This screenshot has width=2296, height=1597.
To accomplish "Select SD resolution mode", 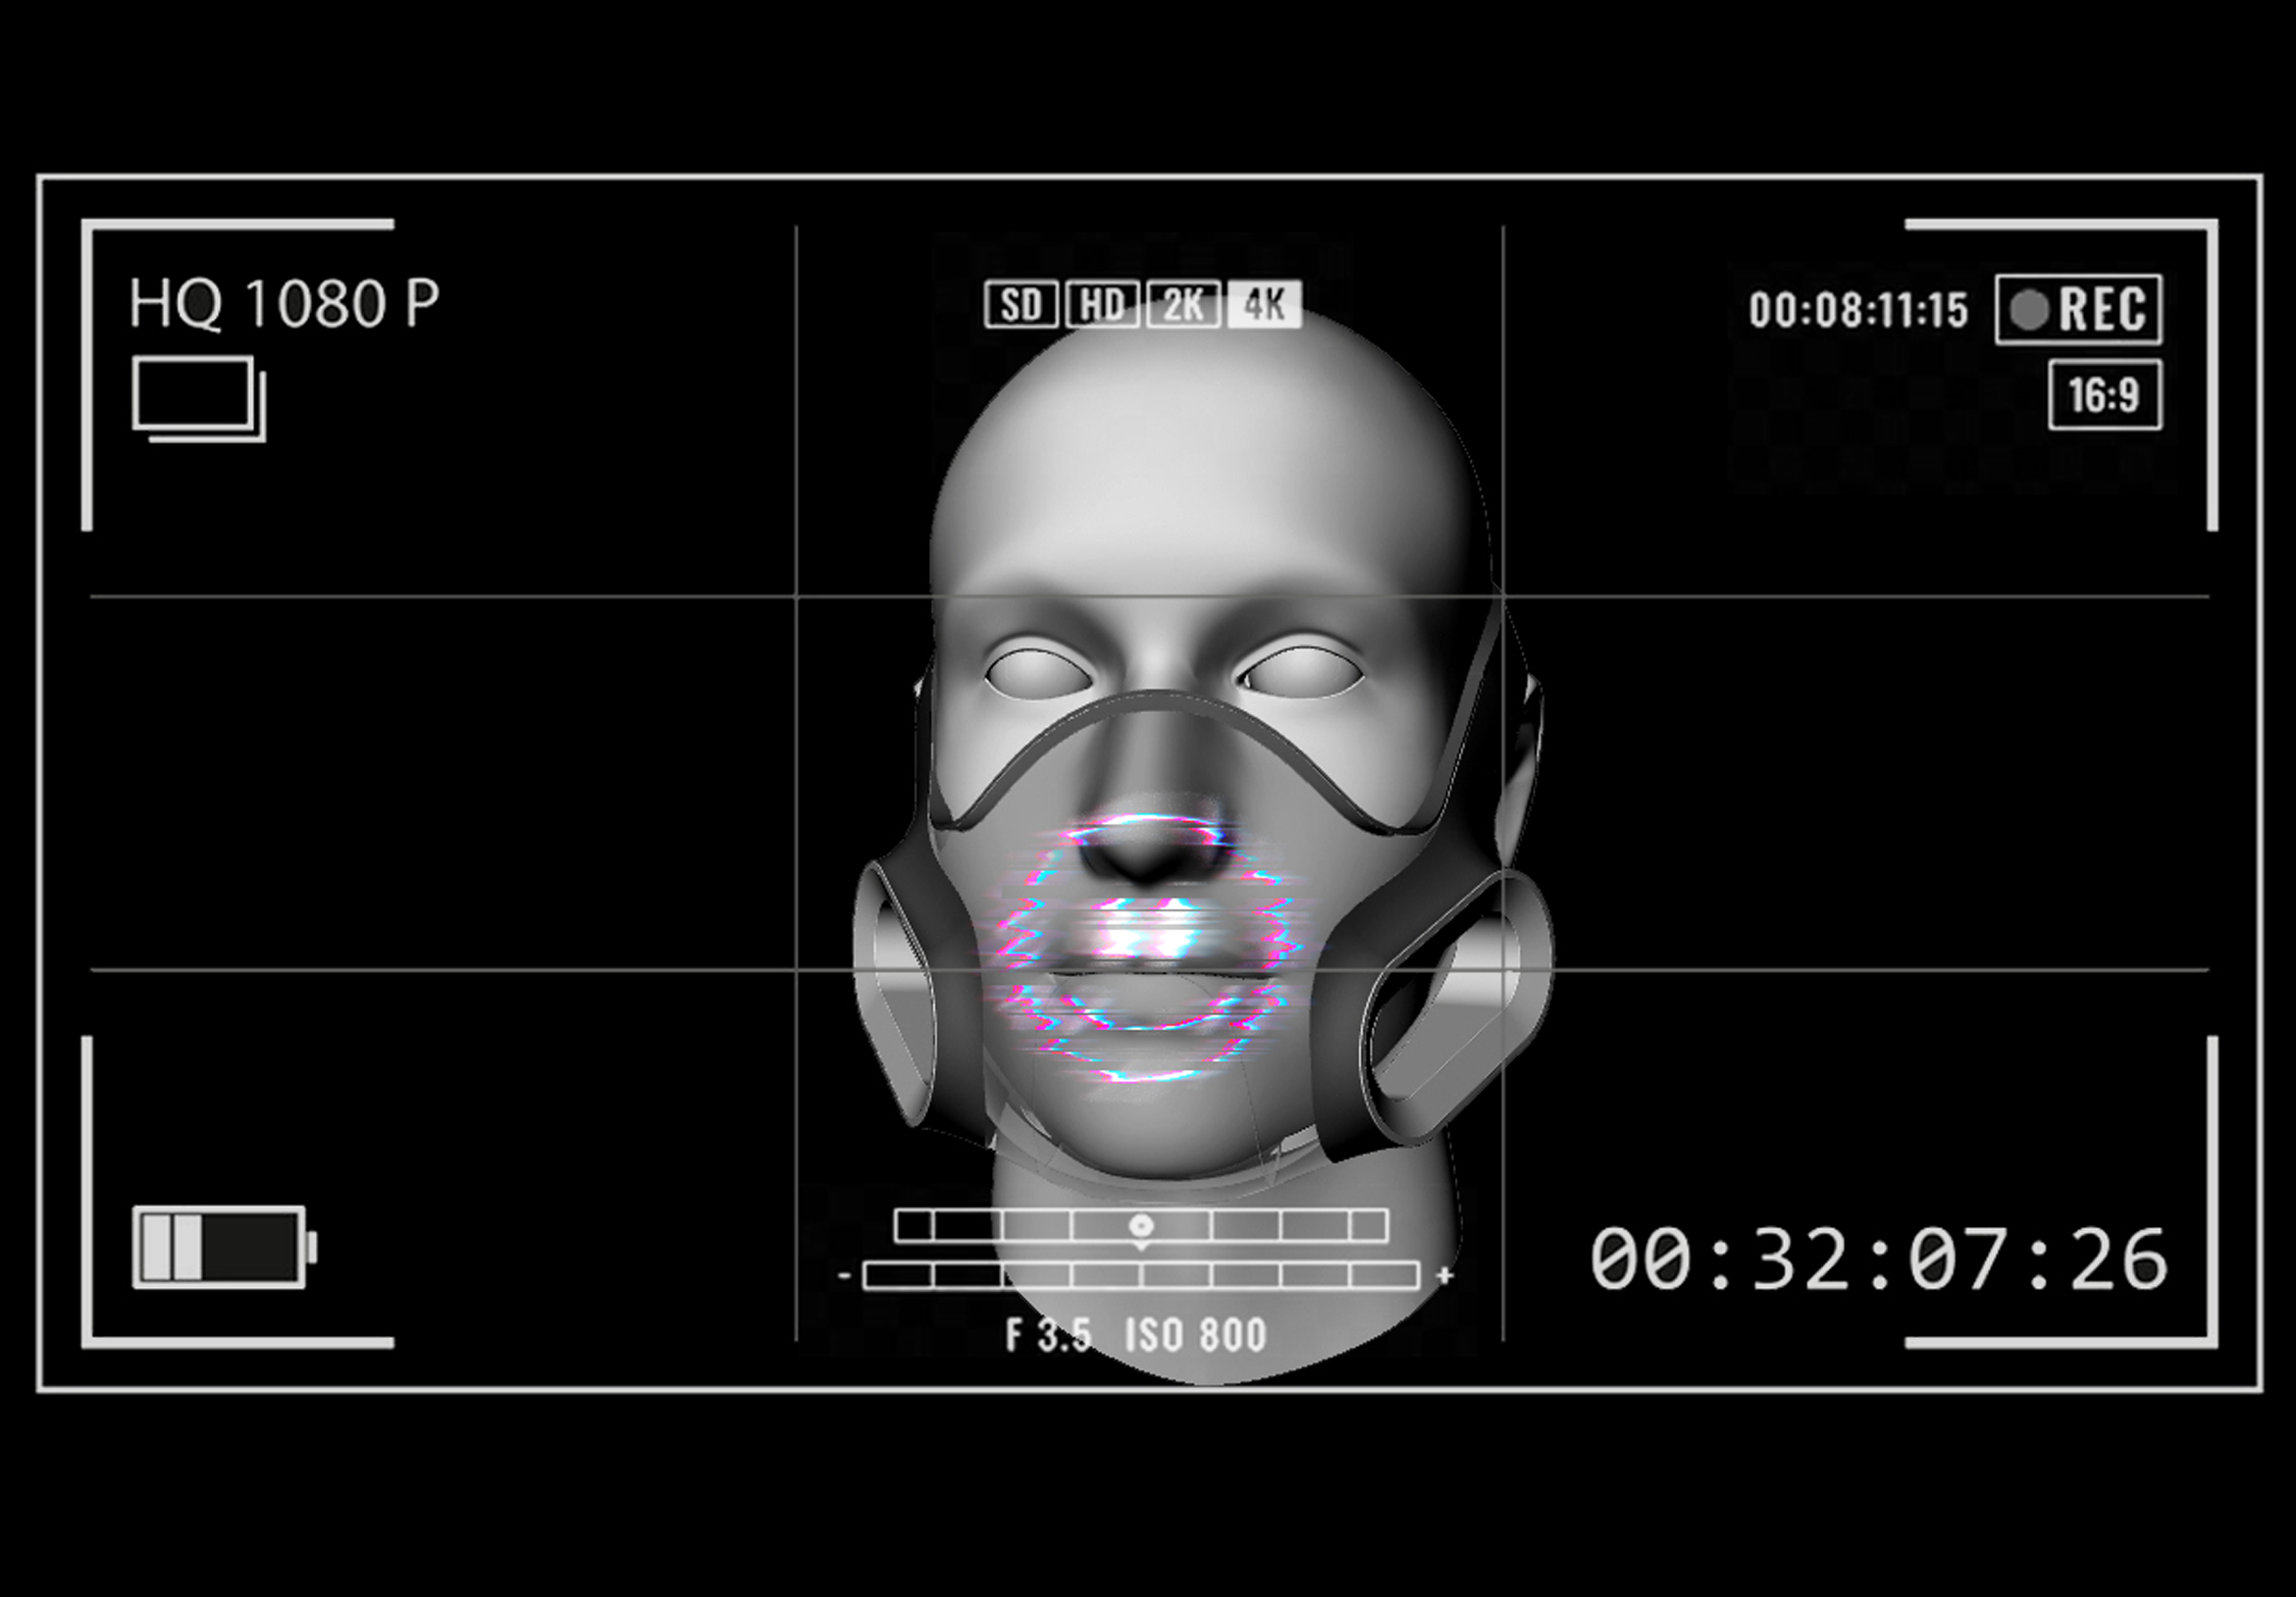I will click(1021, 304).
